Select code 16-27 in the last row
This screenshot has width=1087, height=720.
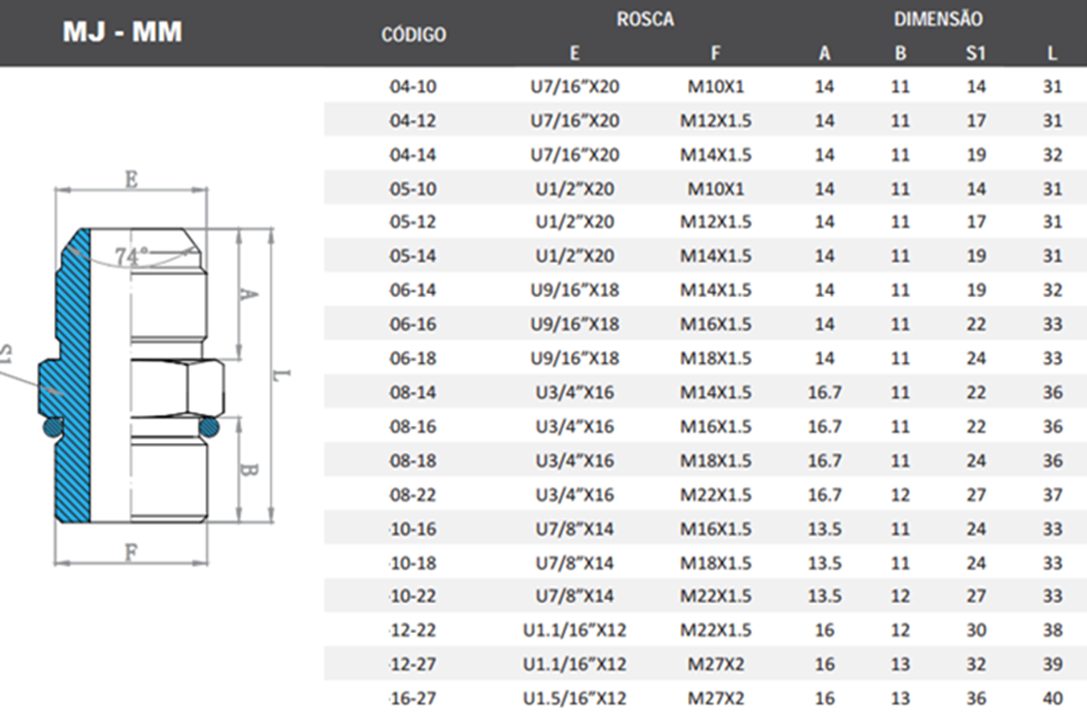pyautogui.click(x=414, y=699)
